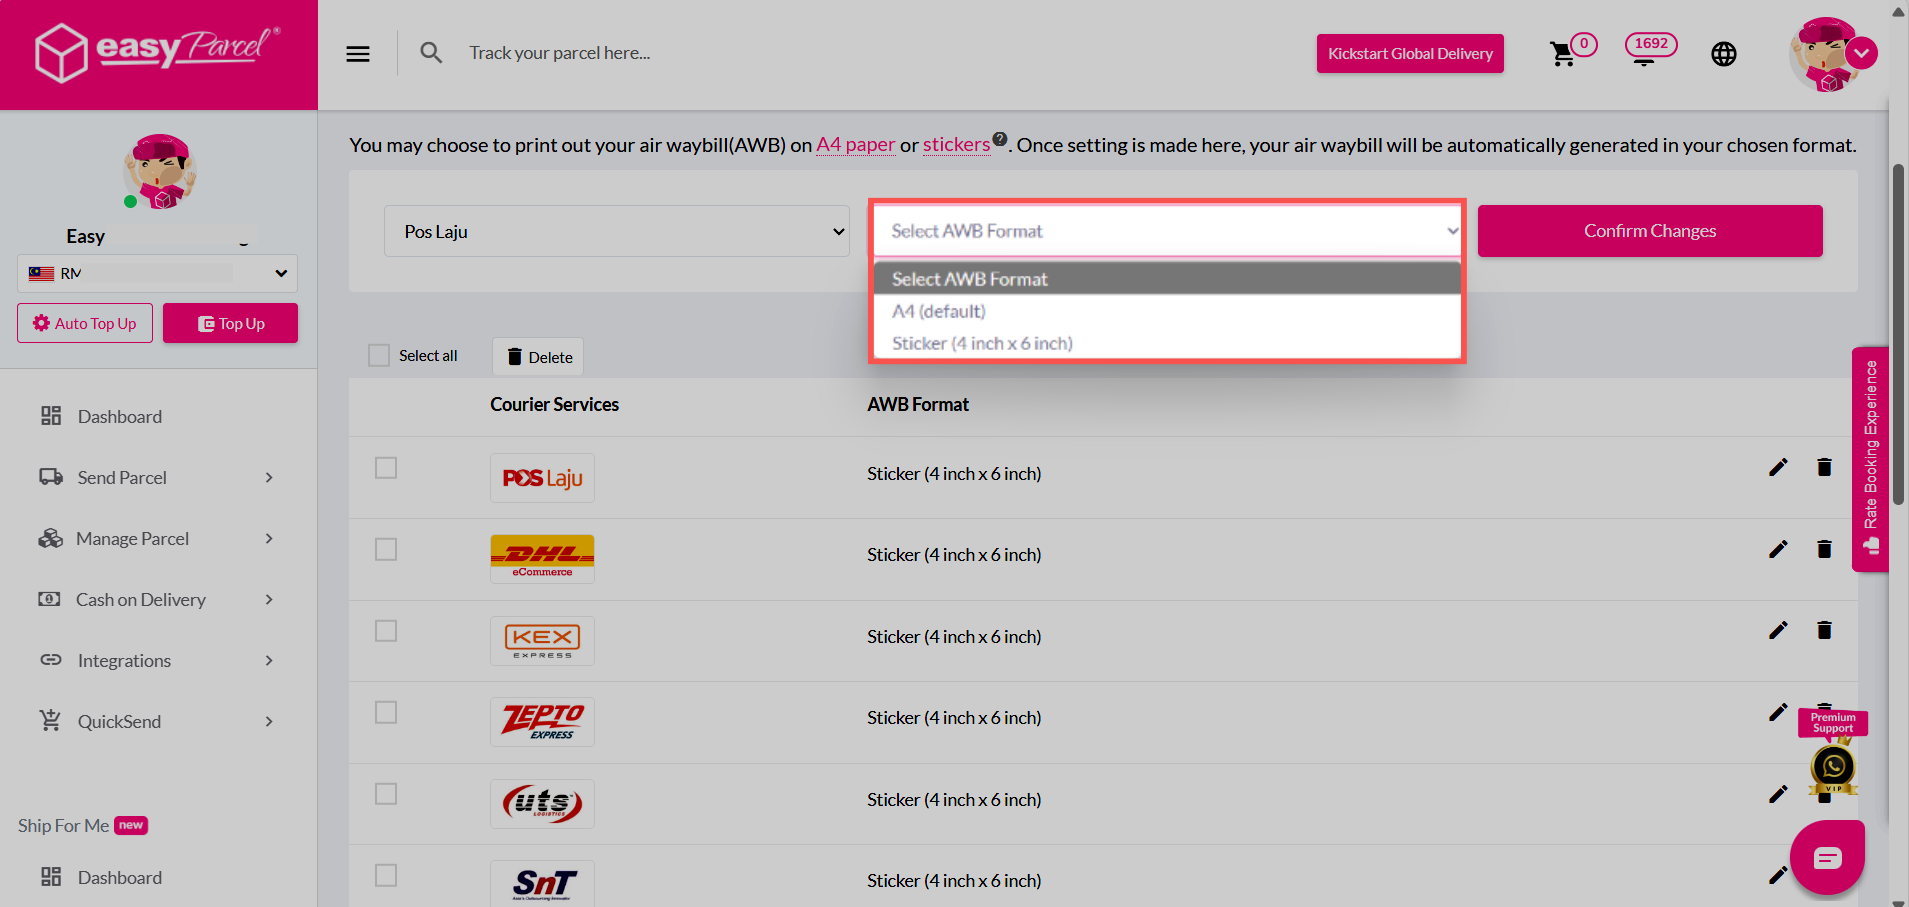Screen dimensions: 1909x907
Task: Choose the A4 (default) option
Action: point(1167,311)
